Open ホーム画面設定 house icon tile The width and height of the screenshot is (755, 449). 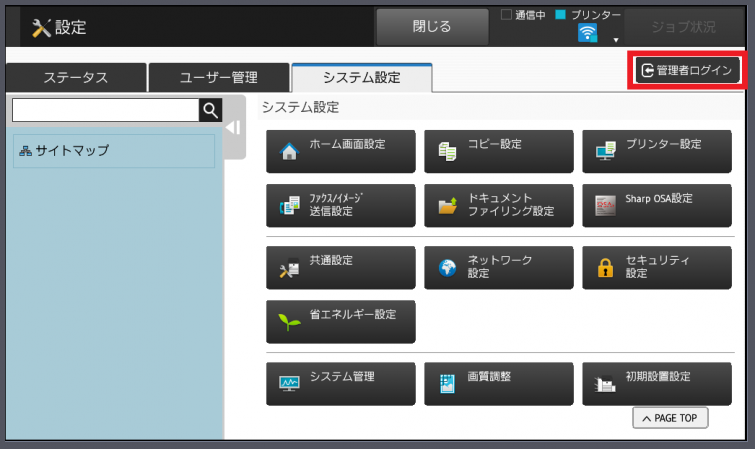tap(340, 151)
